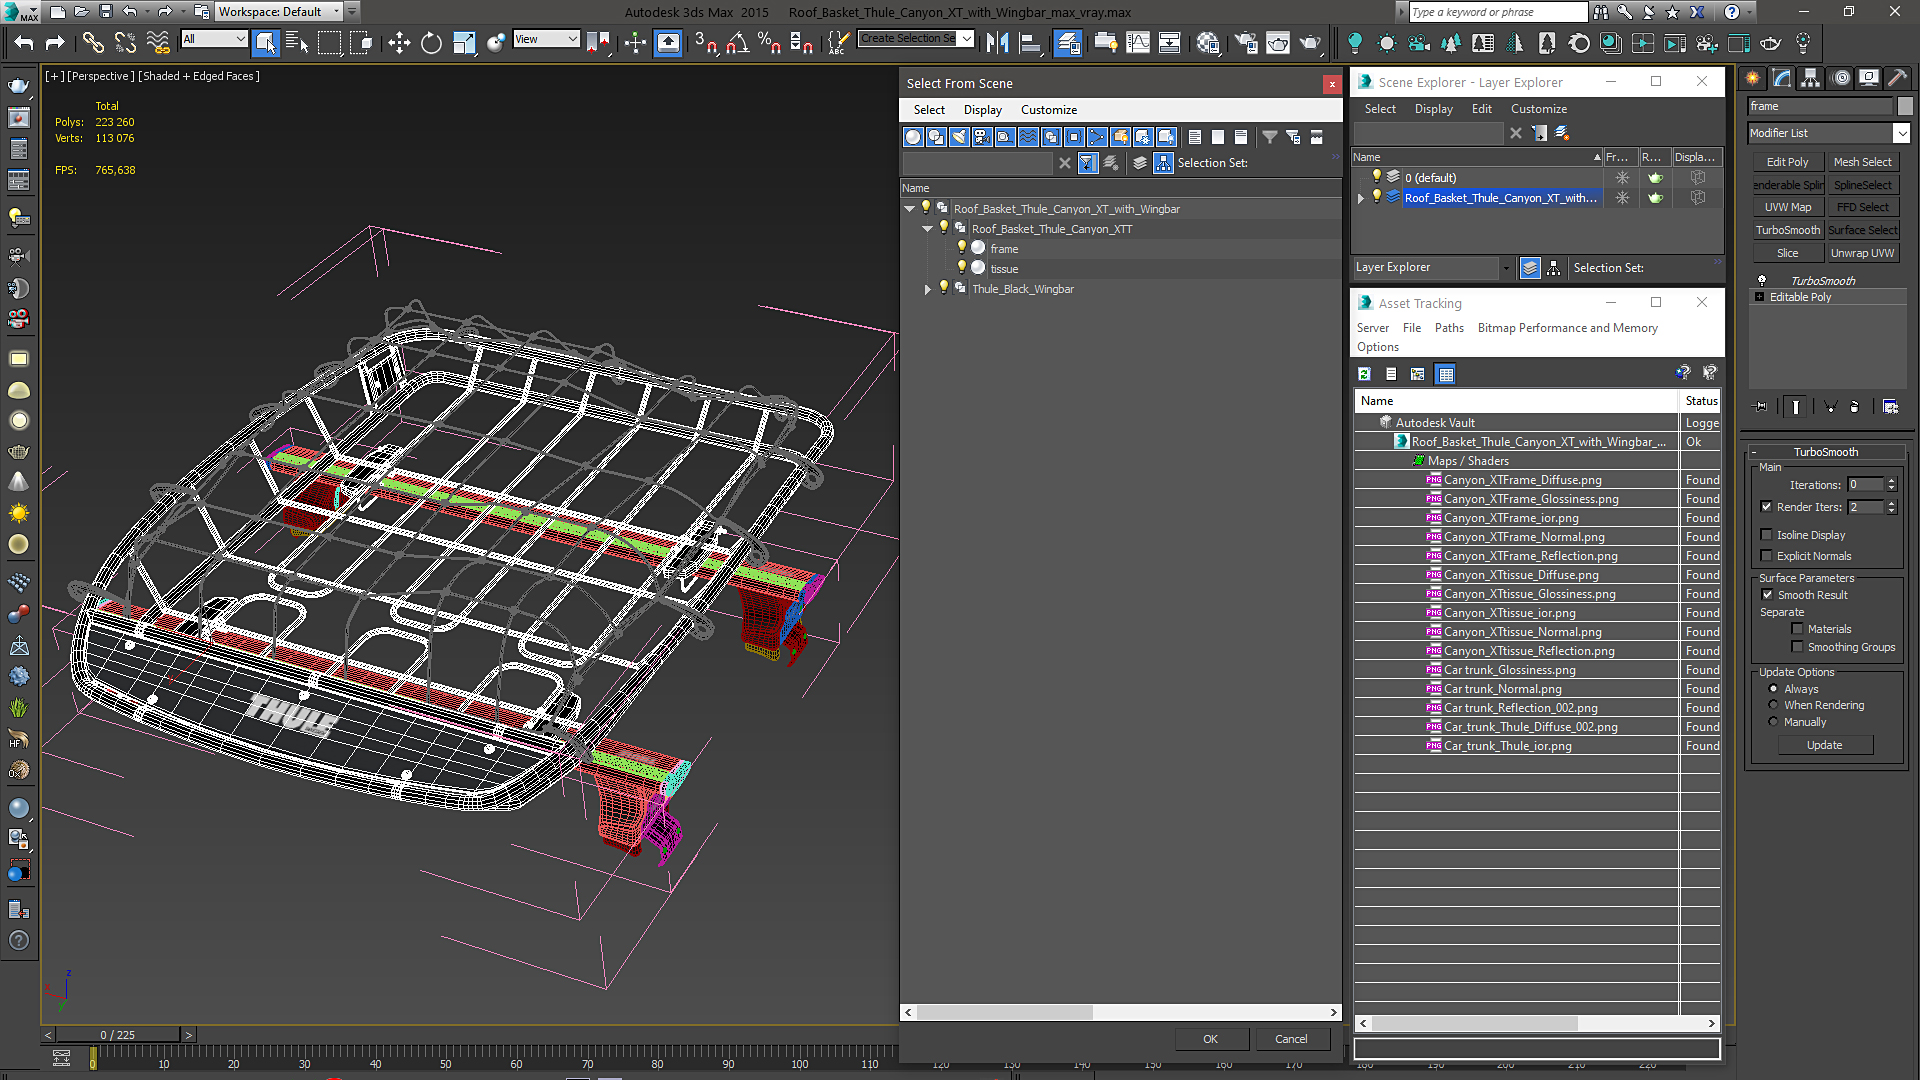Enable Separate by Smoothing Groups checkbox
Screen dimensions: 1920x1080
1797,647
